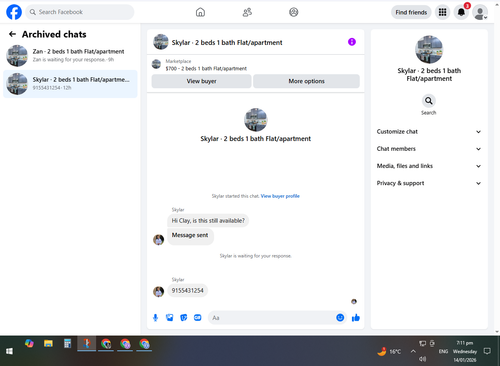
Task: Expand the Chat members section
Action: coord(429,149)
